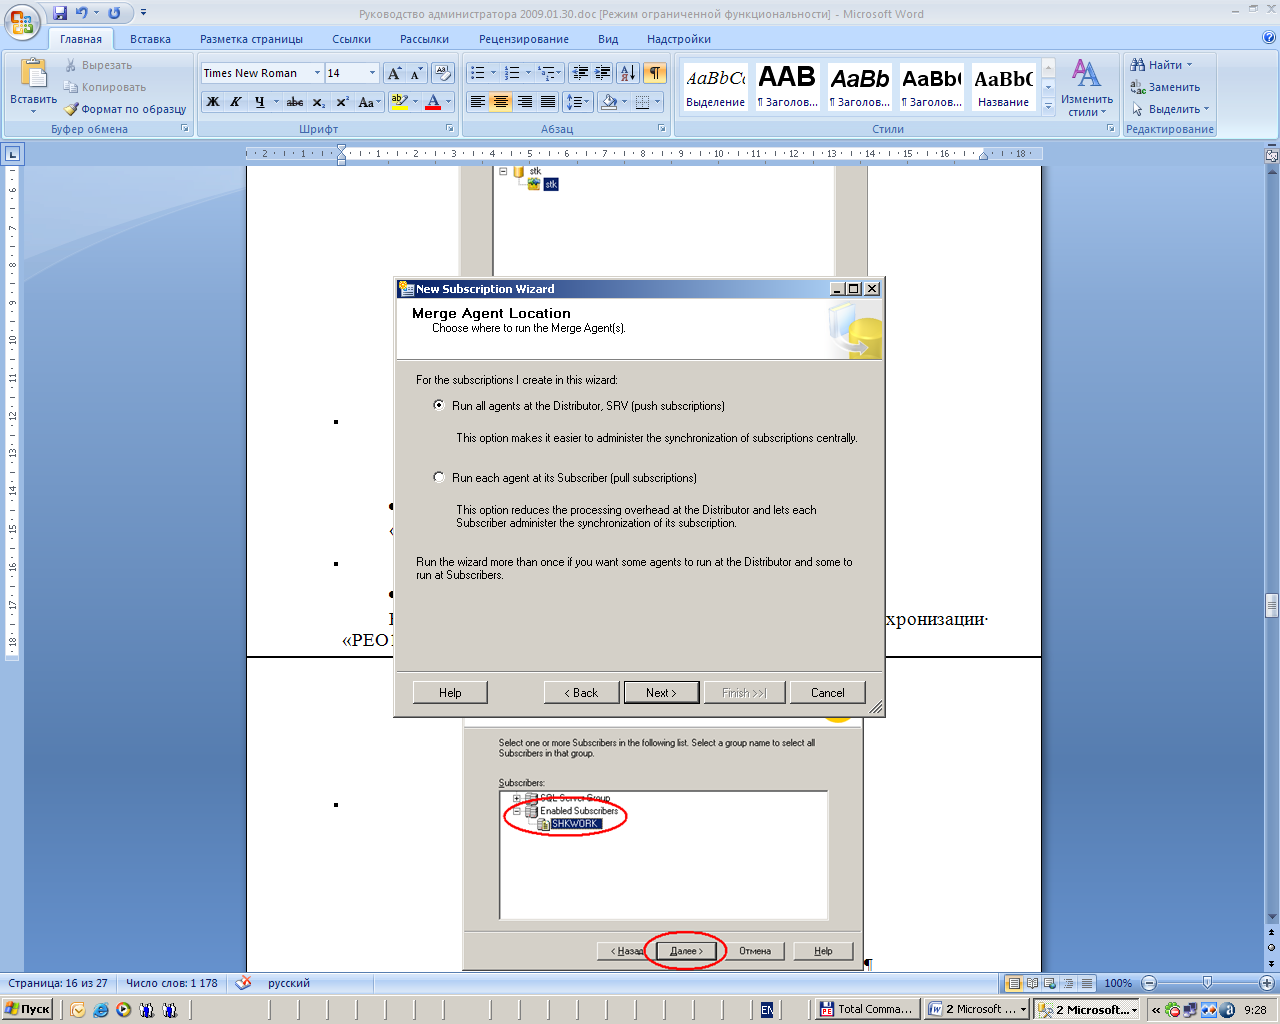Apply the Название style from gallery
The width and height of the screenshot is (1280, 1024).
click(x=1003, y=87)
